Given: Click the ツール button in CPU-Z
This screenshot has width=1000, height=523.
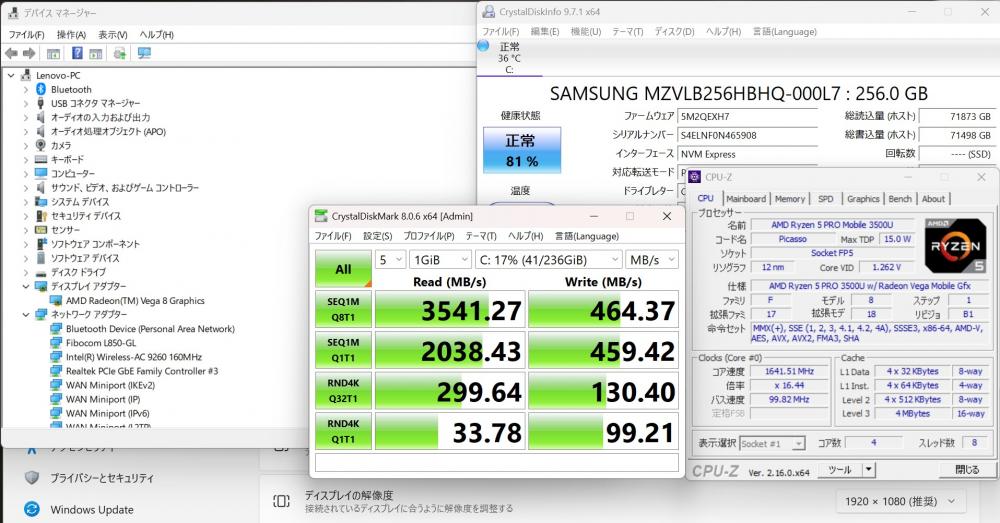Looking at the screenshot, I should (839, 470).
